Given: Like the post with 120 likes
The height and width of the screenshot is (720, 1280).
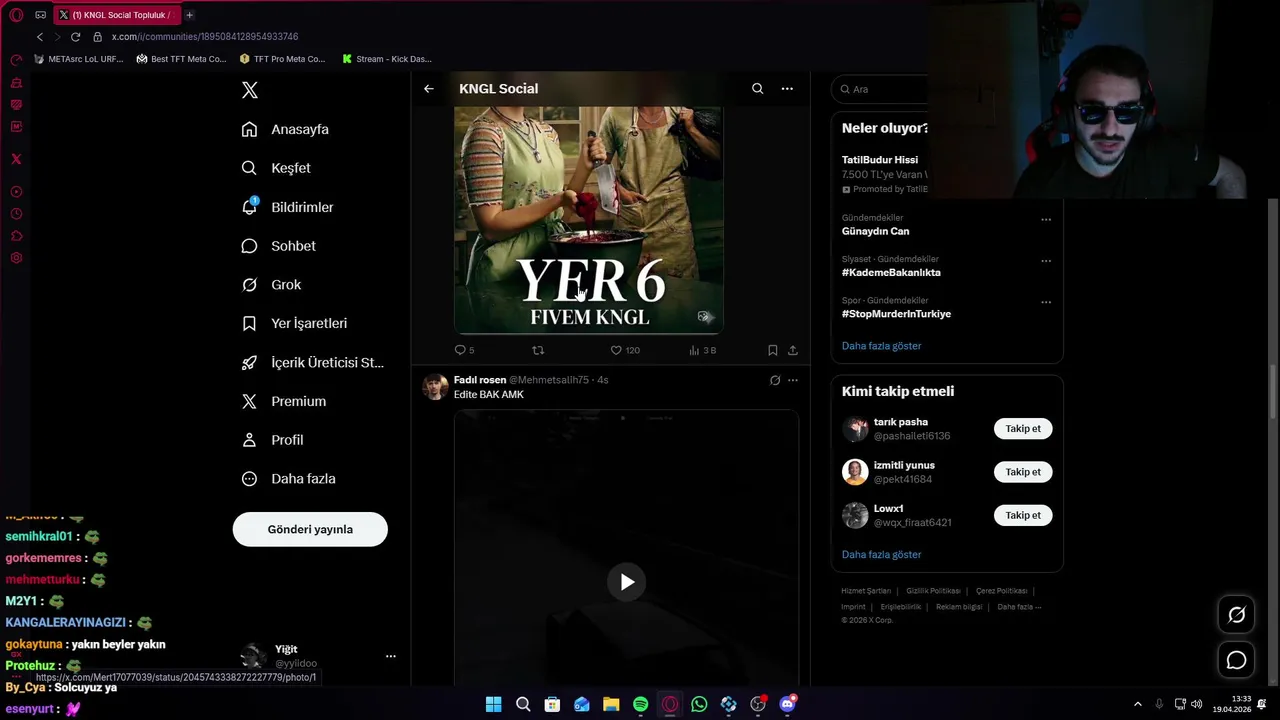Looking at the screenshot, I should [x=625, y=350].
